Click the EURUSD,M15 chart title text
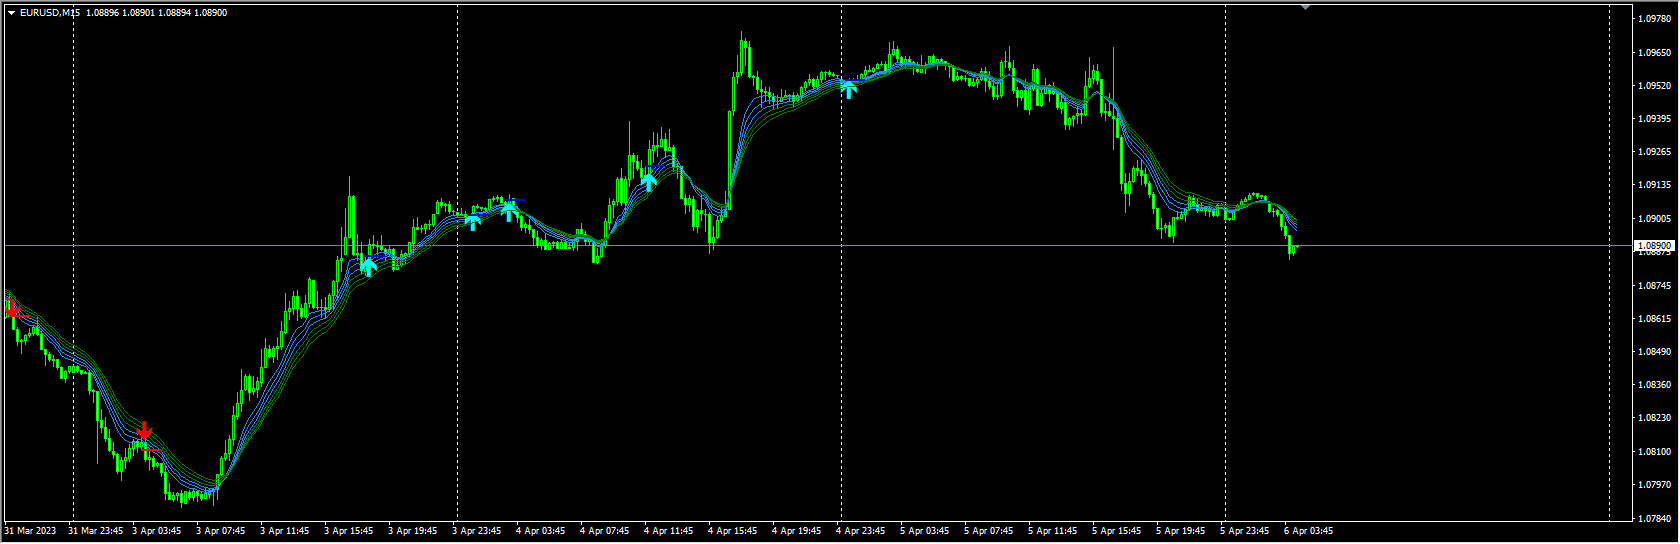Viewport: 1680px width, 544px height. coord(49,13)
